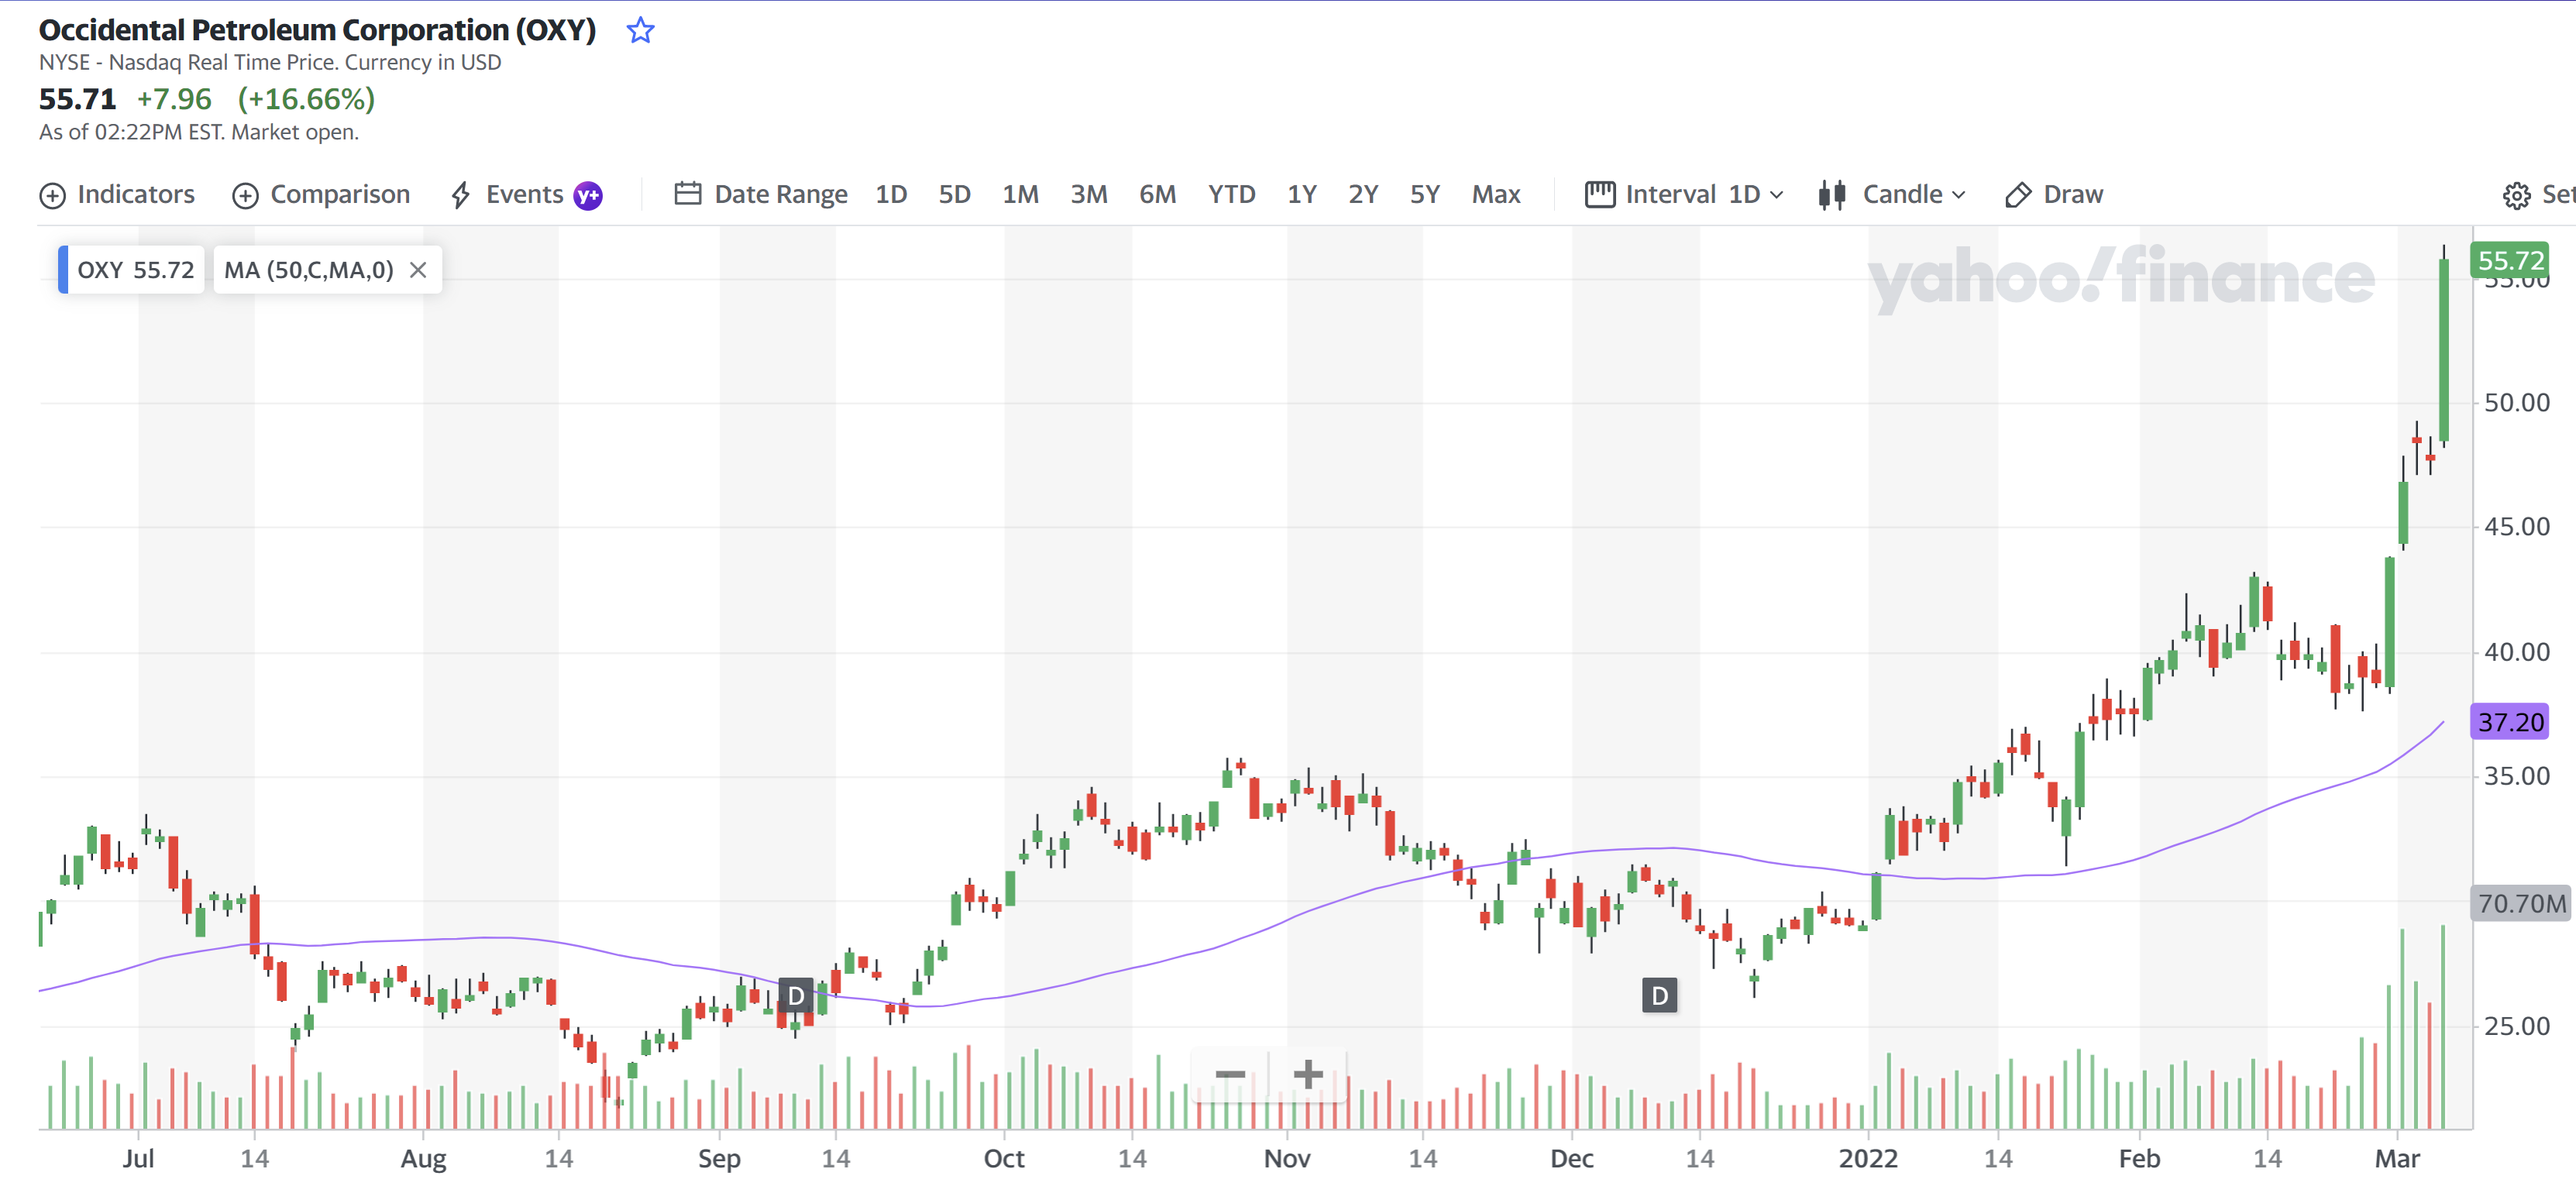
Task: Zoom out the chart with minus button
Action: coord(1230,1075)
